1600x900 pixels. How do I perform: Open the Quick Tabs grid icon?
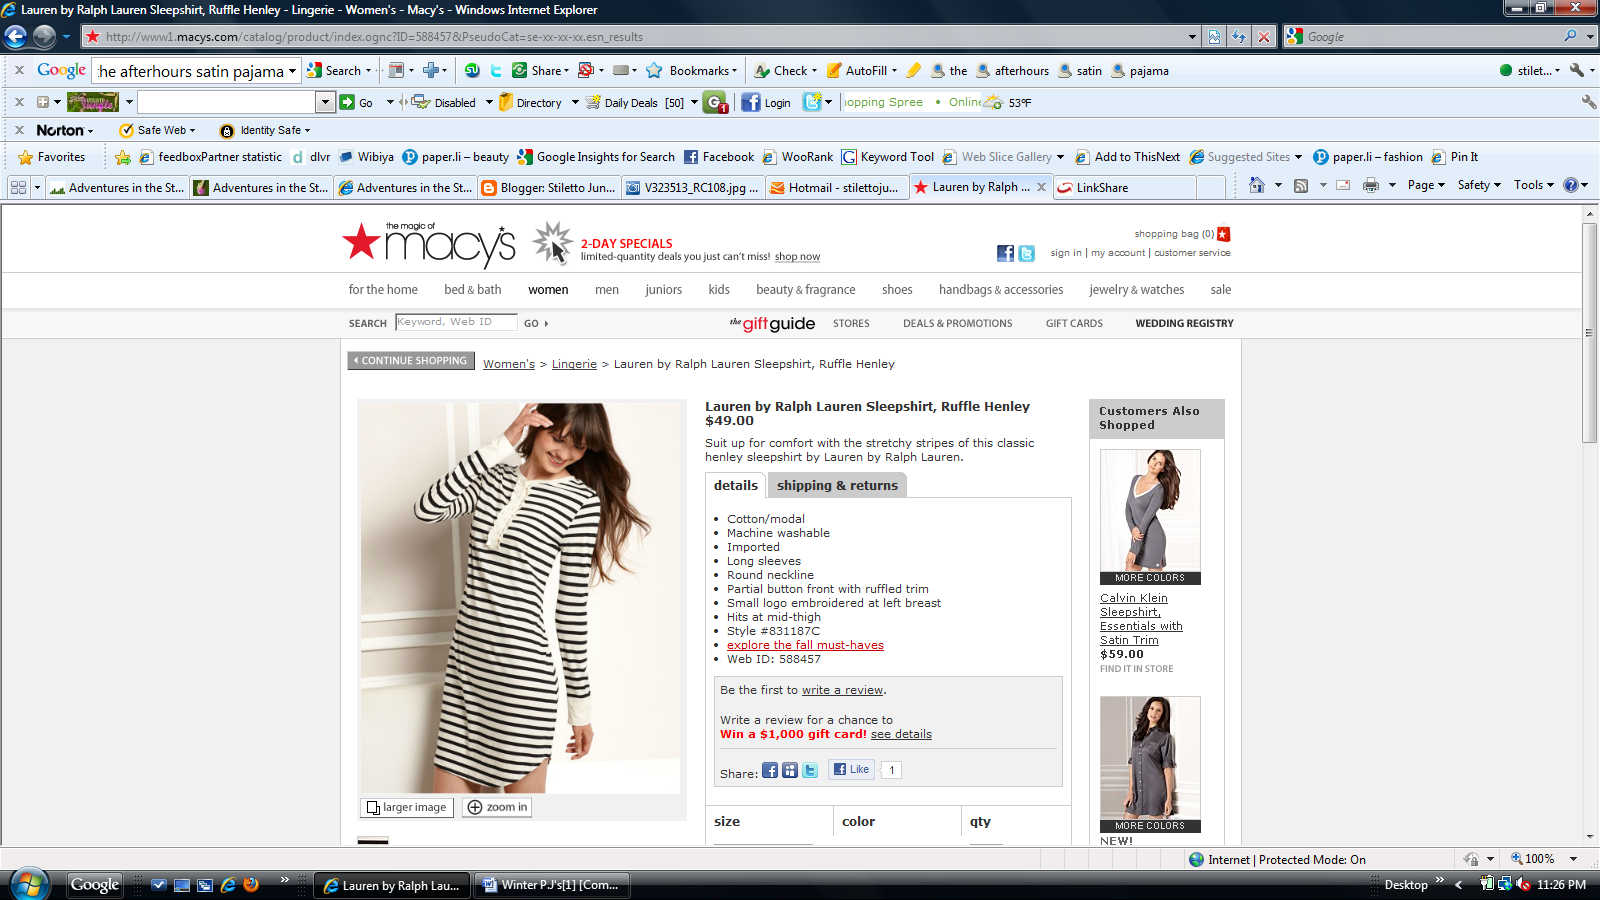[18, 187]
